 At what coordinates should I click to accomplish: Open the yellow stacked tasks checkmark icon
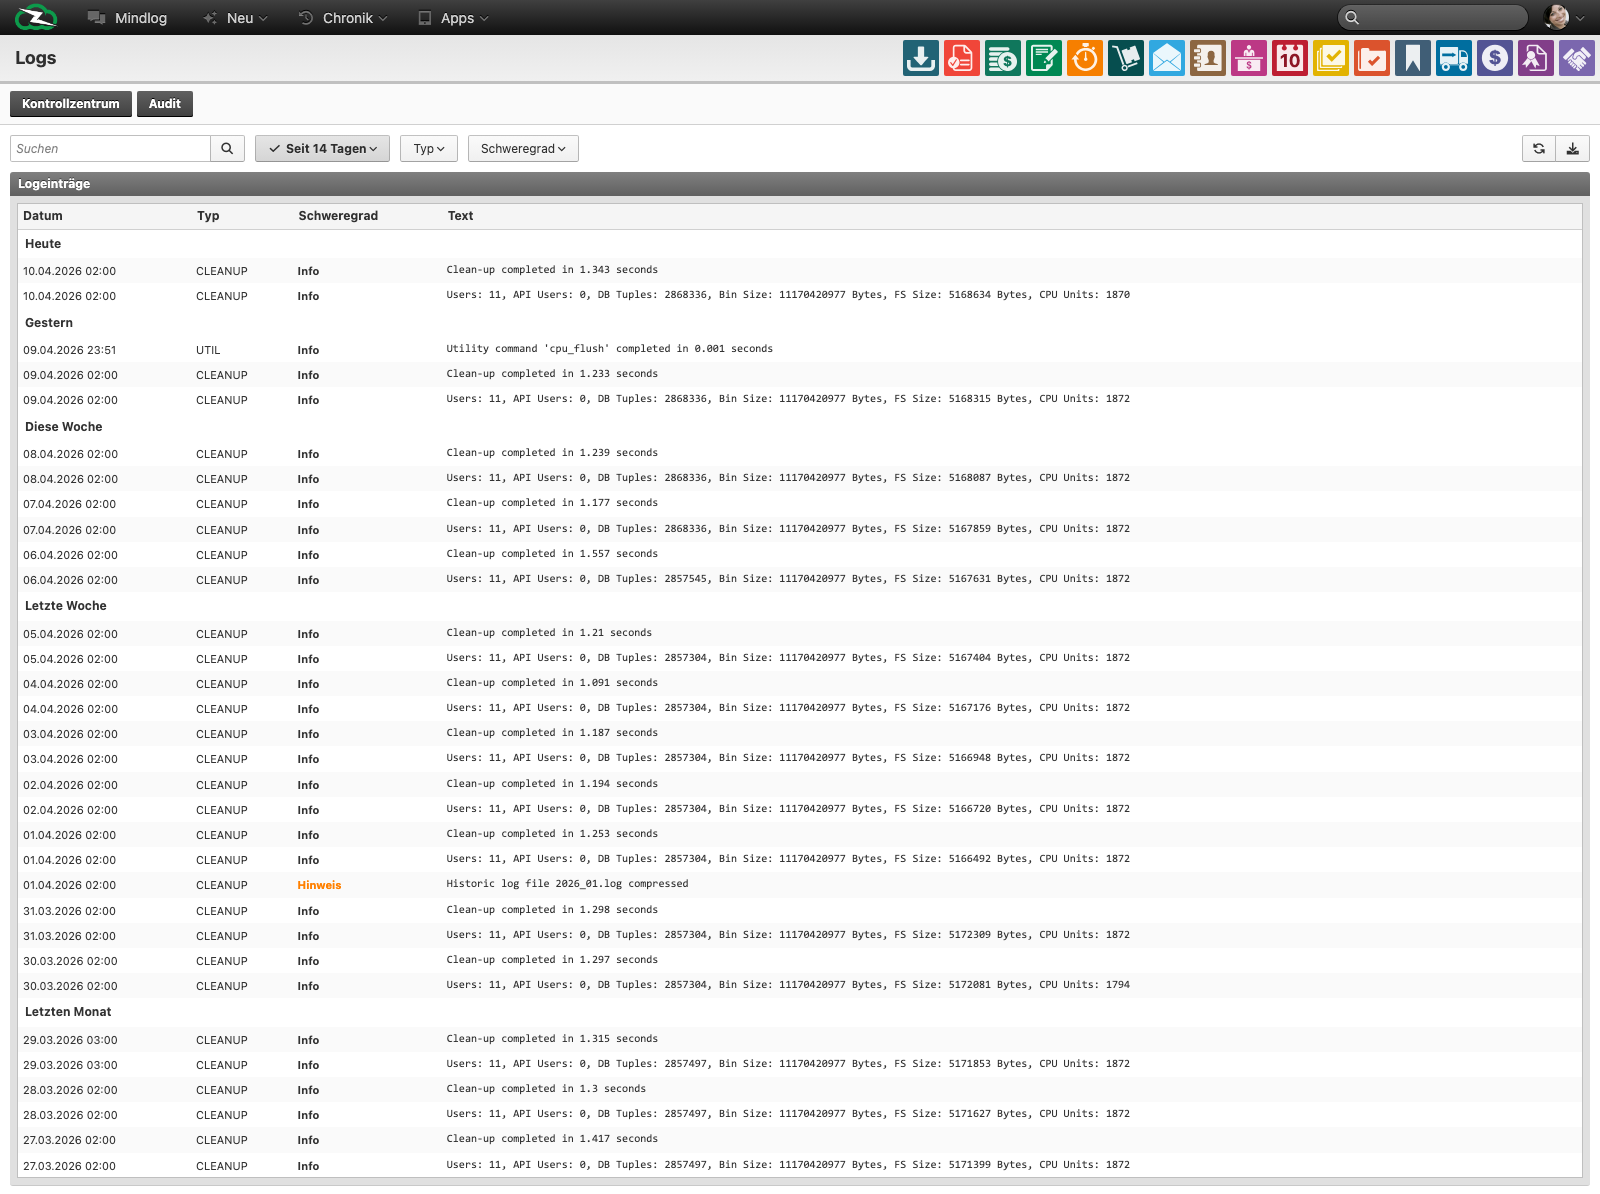1330,58
